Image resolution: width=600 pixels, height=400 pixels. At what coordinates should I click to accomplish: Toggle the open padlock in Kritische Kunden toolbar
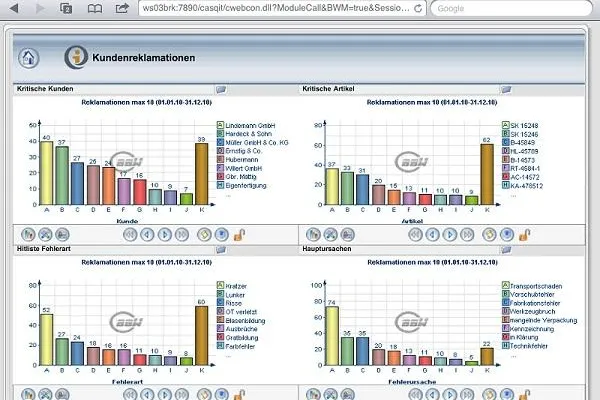click(239, 235)
